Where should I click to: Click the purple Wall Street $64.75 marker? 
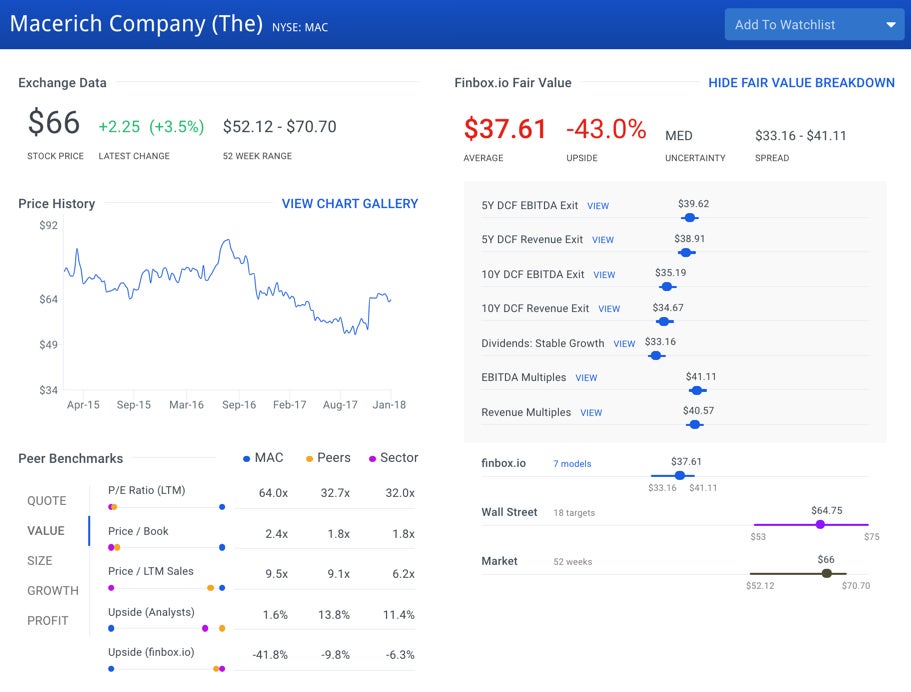coord(820,524)
